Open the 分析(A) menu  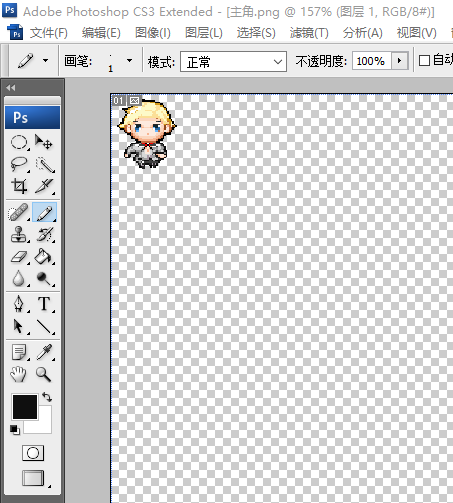[363, 33]
